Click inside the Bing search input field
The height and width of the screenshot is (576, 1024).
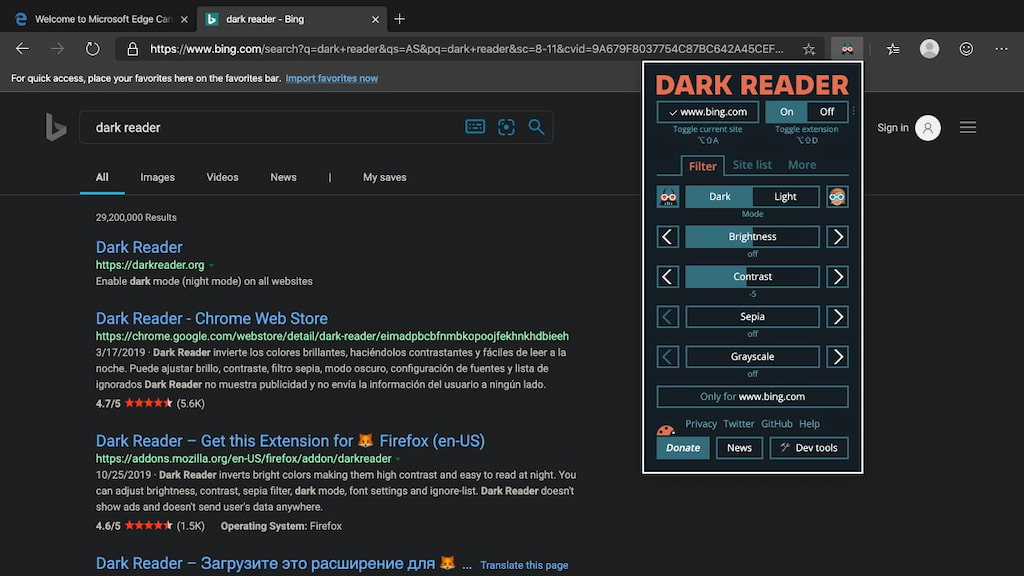pos(250,127)
